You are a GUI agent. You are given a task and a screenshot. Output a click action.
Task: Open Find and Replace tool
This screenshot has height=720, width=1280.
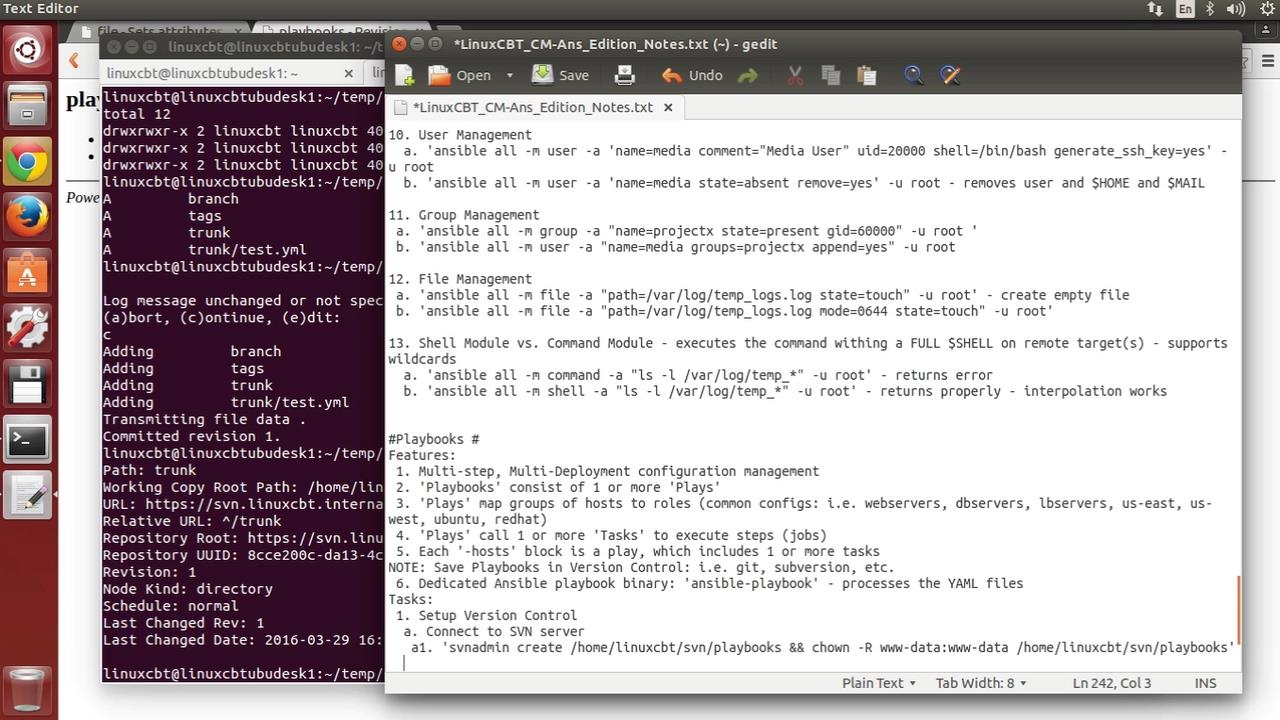pyautogui.click(x=950, y=75)
